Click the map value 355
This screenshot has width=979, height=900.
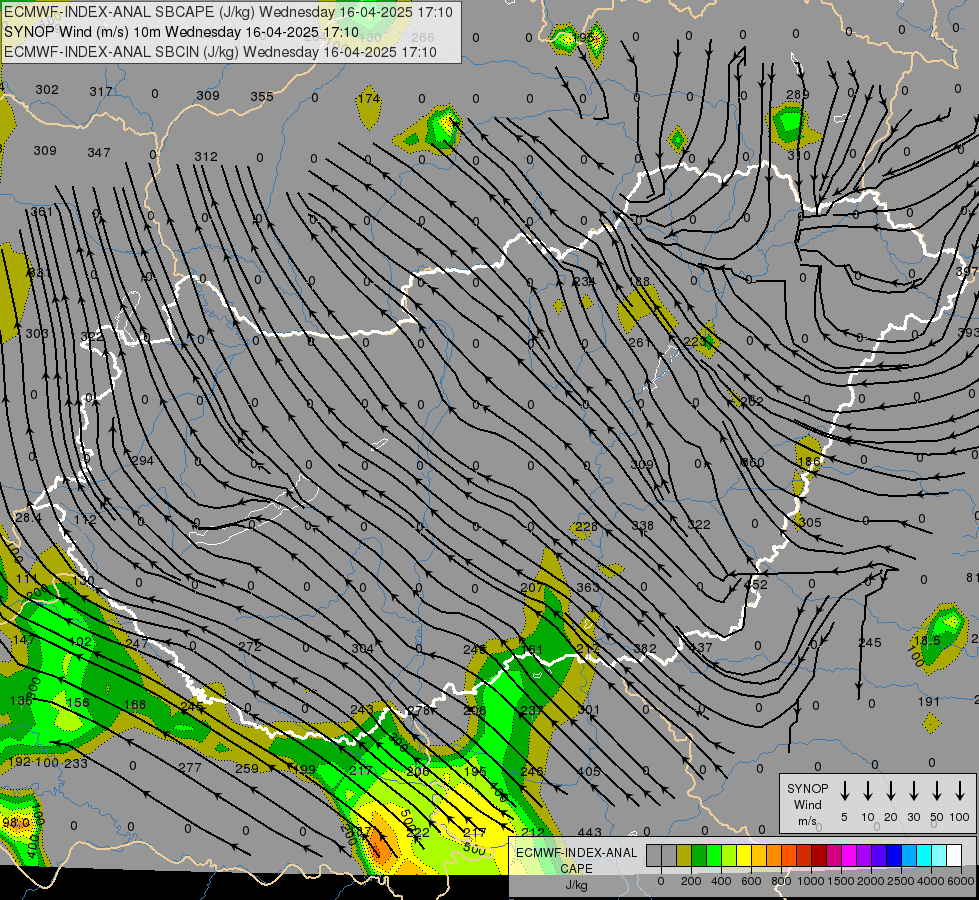click(262, 96)
